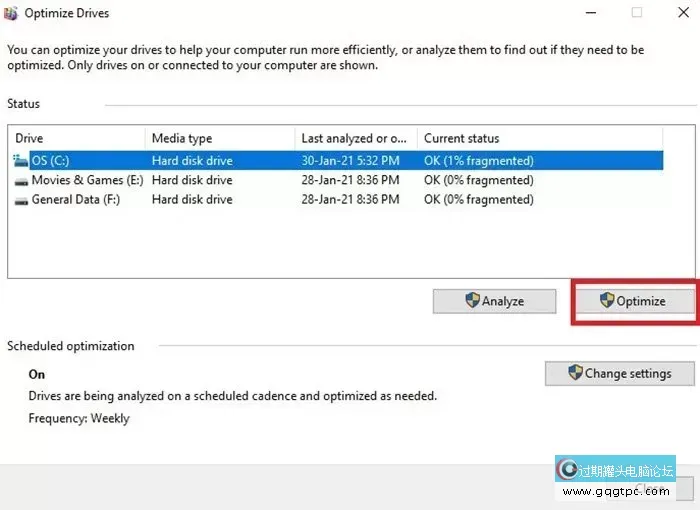Viewport: 700px width, 510px height.
Task: Sort by the Media type column header
Action: pos(220,138)
